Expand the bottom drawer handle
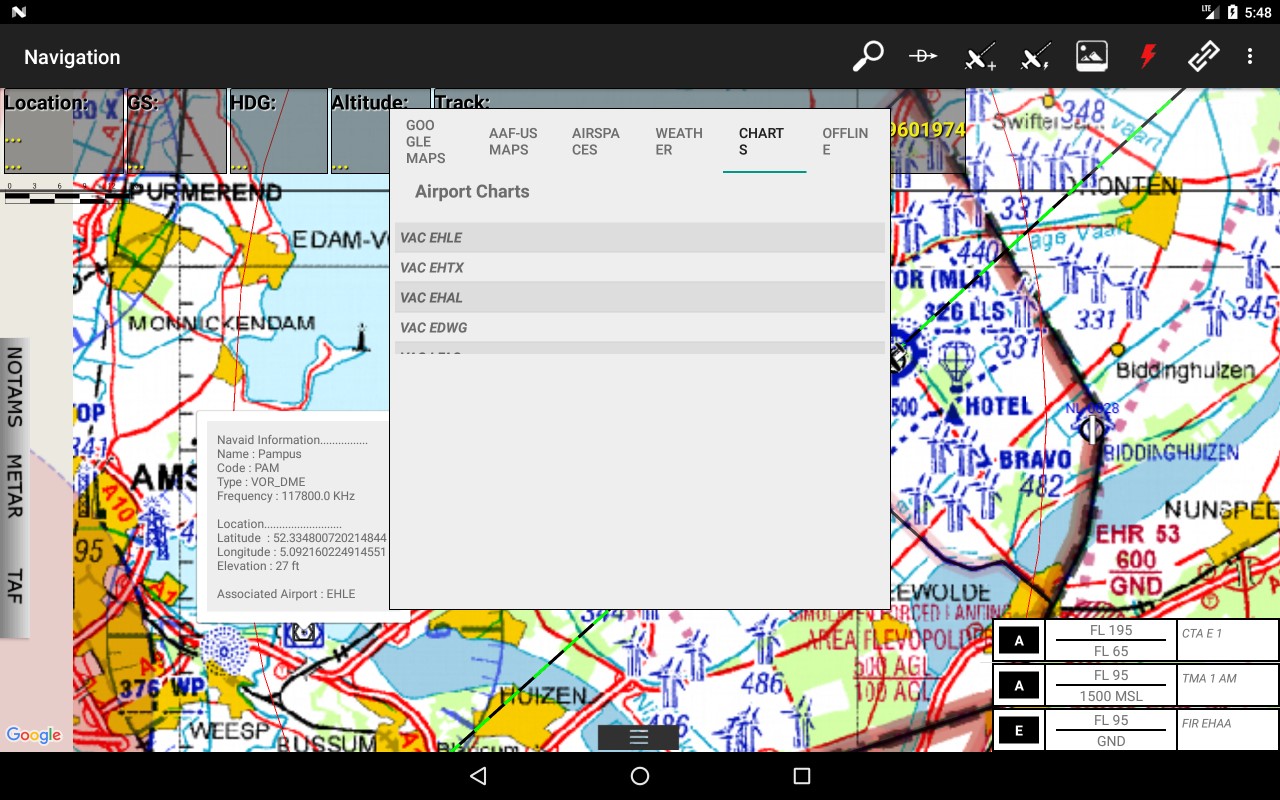This screenshot has width=1280, height=800. tap(638, 737)
